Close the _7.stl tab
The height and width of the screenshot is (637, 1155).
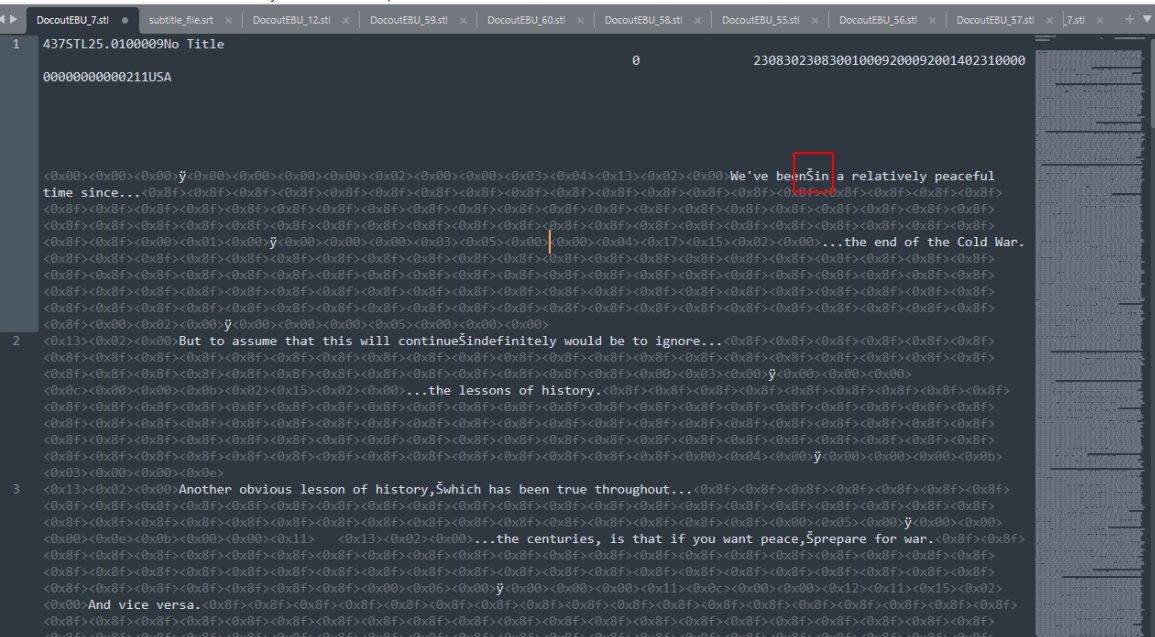click(1102, 18)
